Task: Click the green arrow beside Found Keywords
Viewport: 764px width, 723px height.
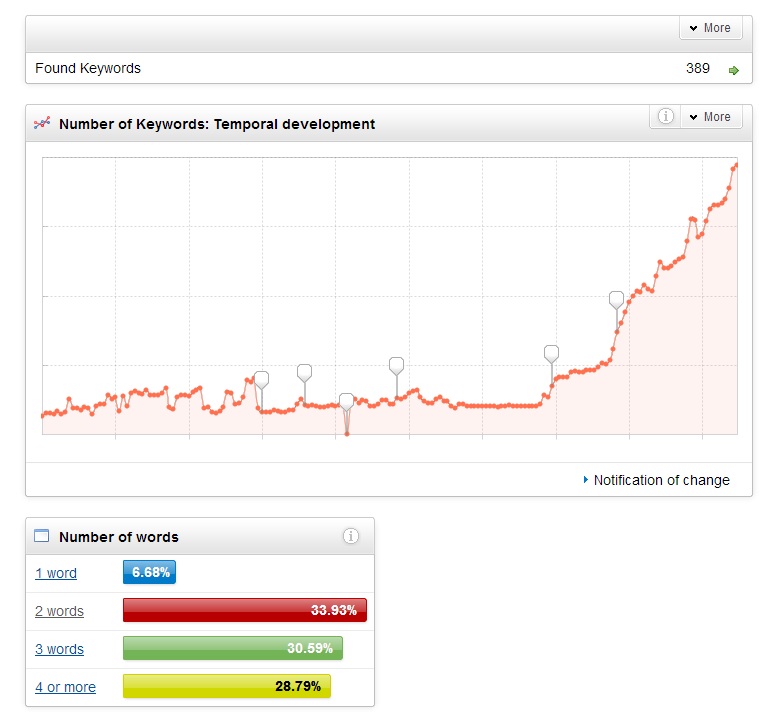Action: pyautogui.click(x=734, y=70)
